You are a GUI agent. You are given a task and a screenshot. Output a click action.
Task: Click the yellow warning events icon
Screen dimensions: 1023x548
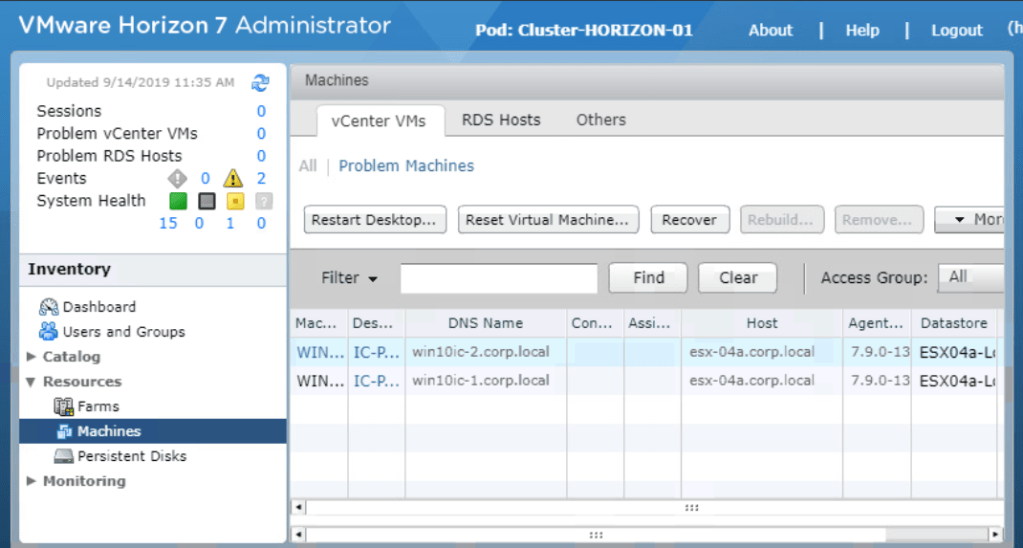point(233,179)
